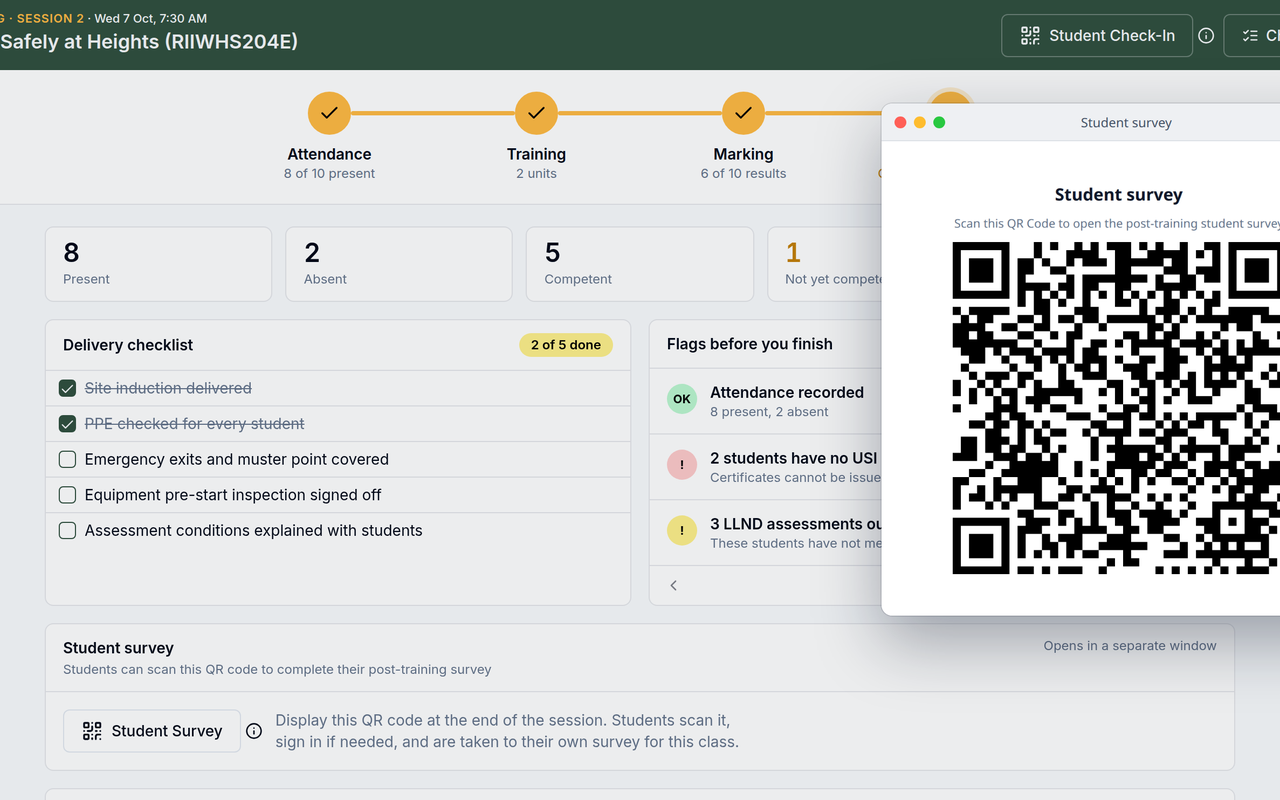Open the Attendance recorded flag

pyautogui.click(x=766, y=401)
